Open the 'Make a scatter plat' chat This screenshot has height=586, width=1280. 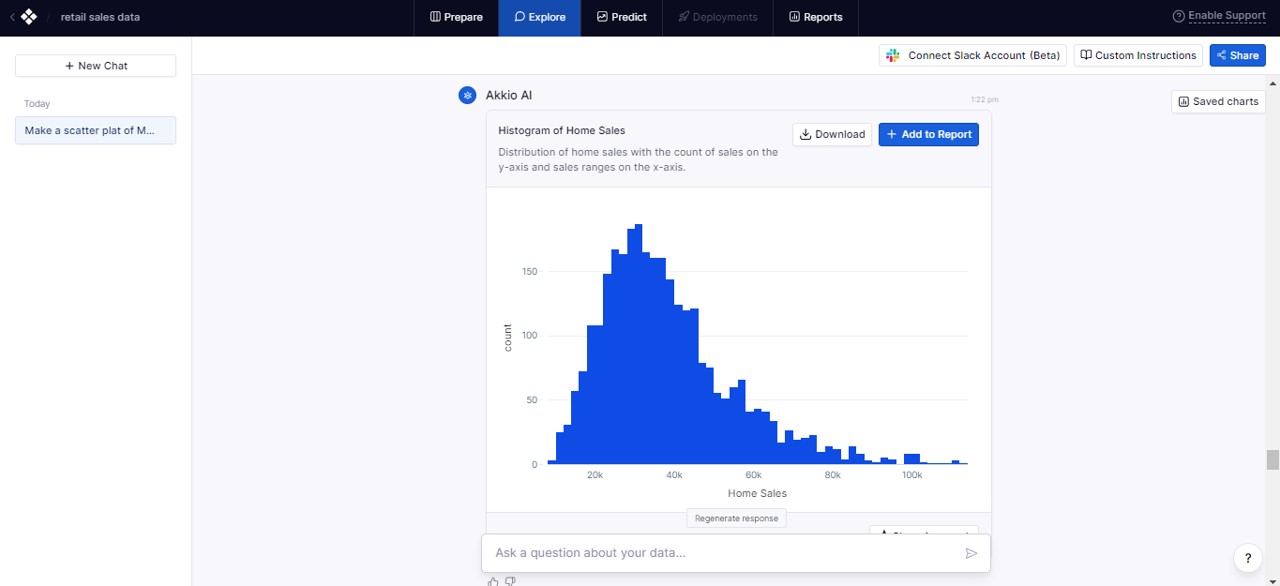pos(95,130)
